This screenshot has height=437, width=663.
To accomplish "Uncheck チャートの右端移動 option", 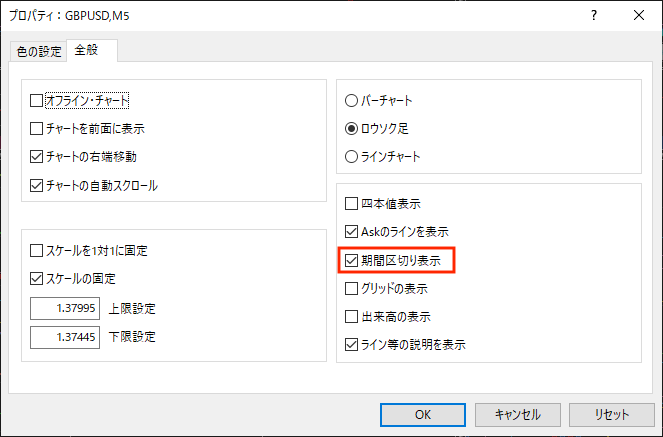I will coord(38,157).
